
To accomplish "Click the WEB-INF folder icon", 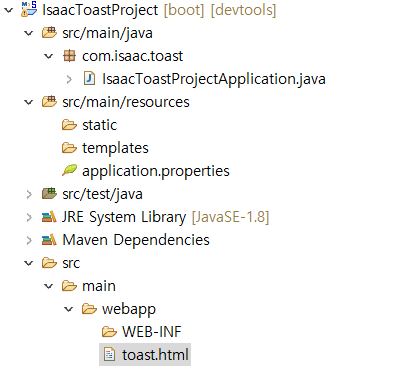I will [x=109, y=332].
